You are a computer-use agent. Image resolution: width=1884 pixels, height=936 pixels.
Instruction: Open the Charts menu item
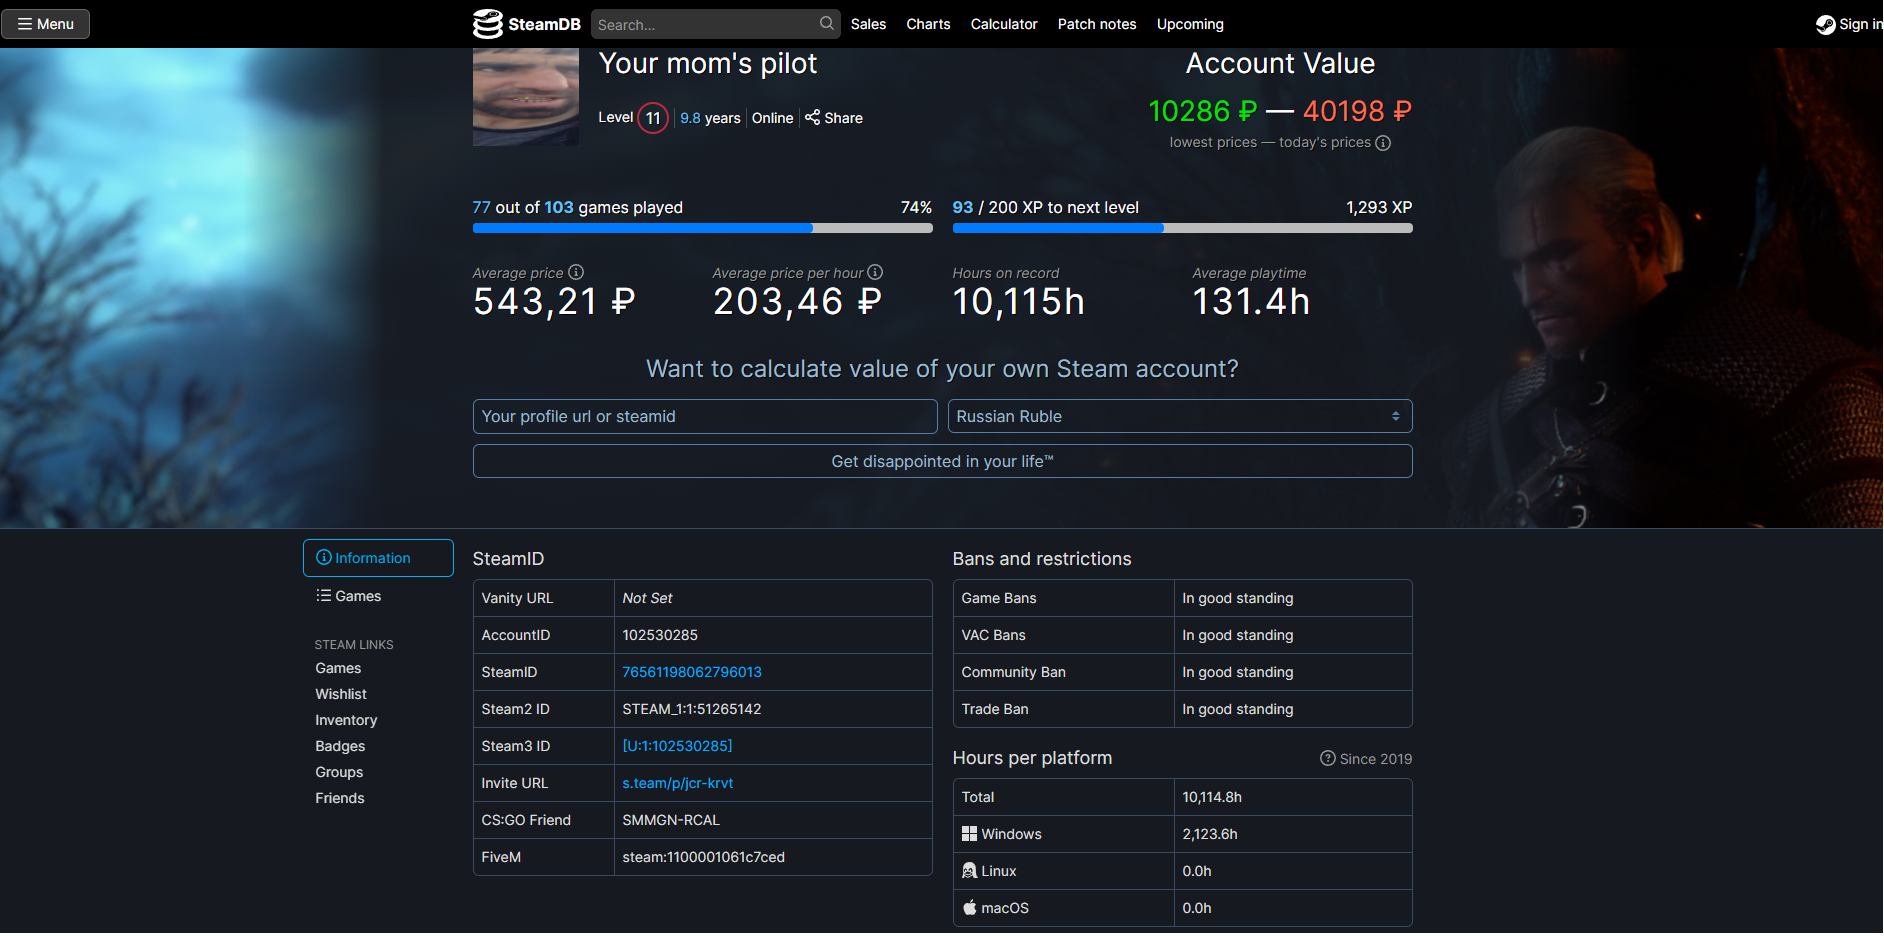pyautogui.click(x=928, y=24)
